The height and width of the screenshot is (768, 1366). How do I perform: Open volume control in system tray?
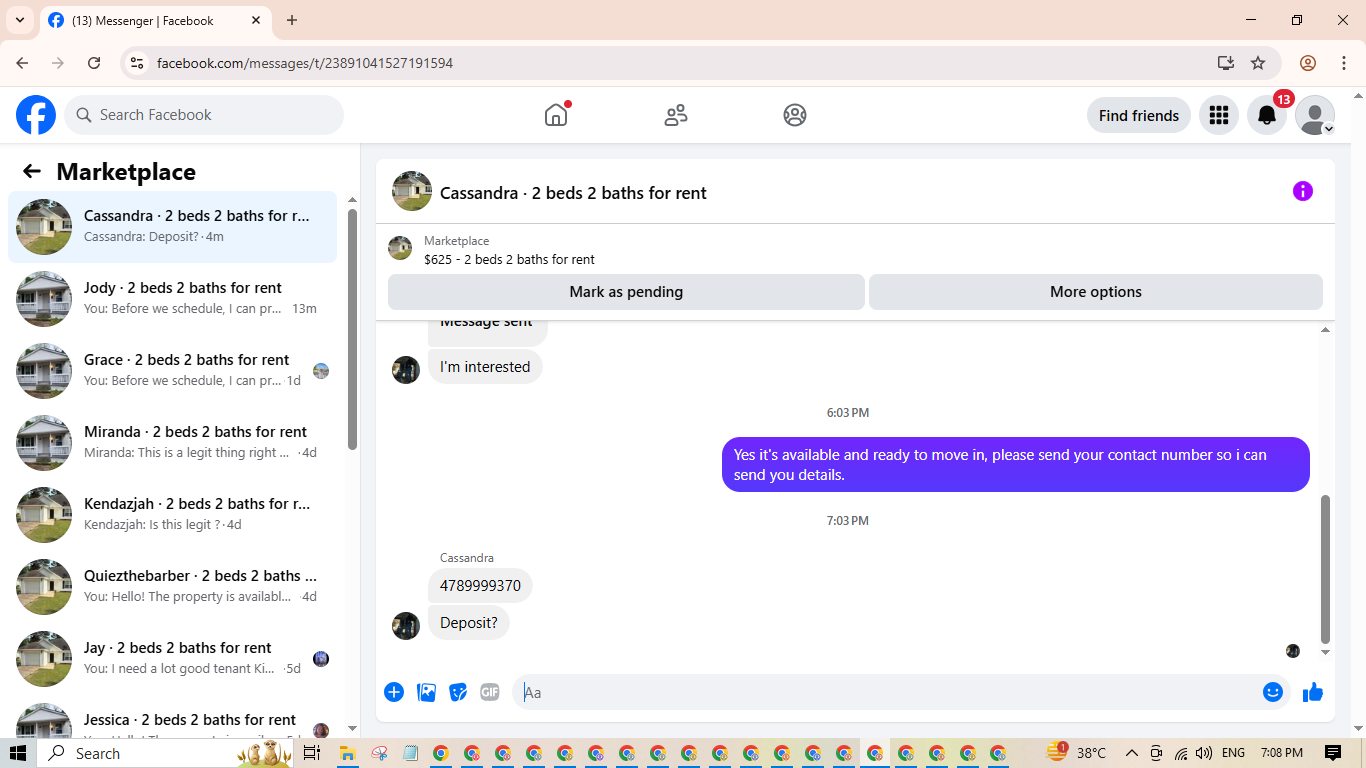(1203, 753)
